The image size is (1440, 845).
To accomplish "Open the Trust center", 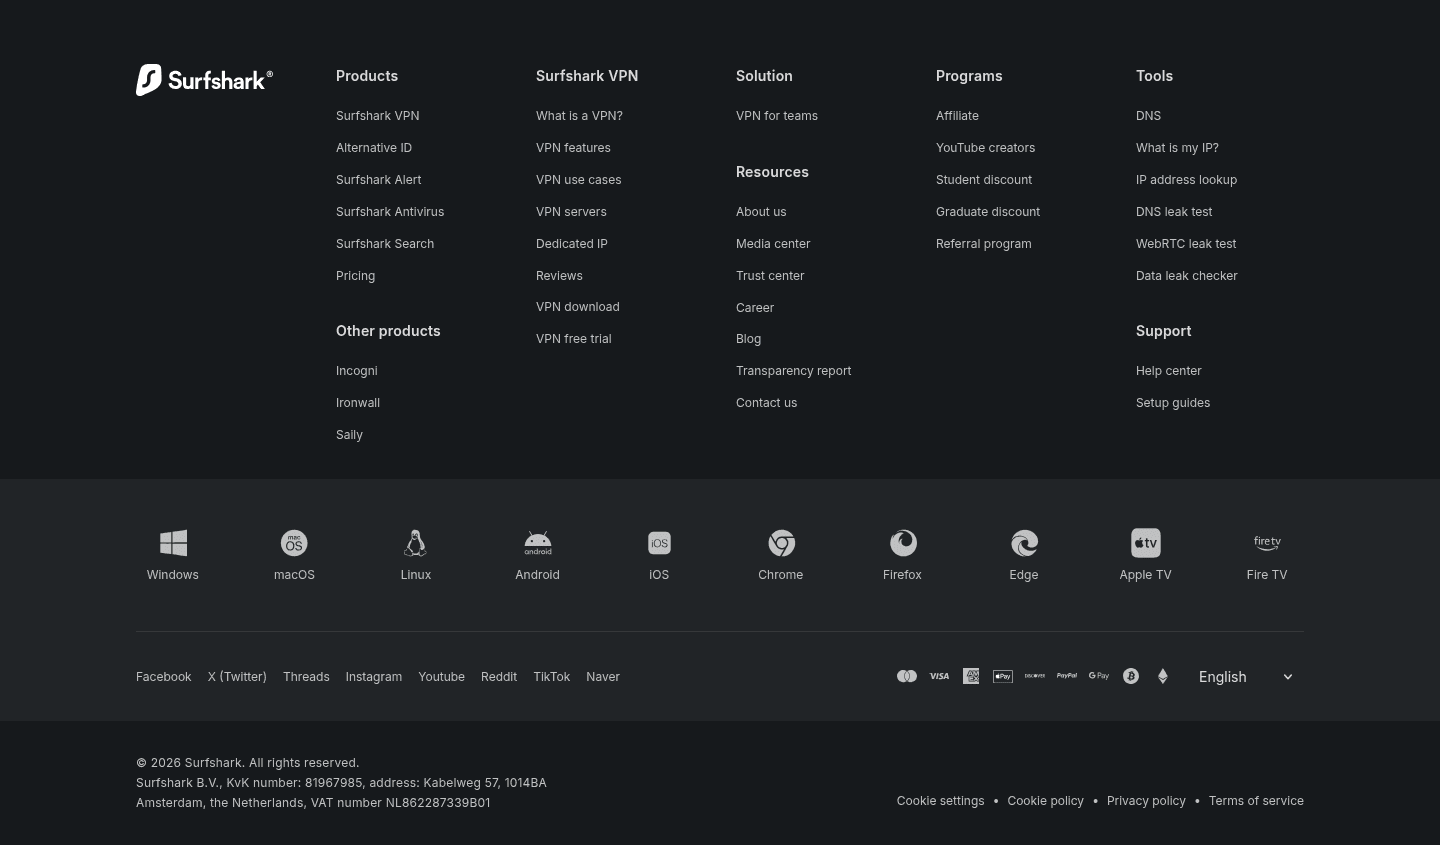I will 770,276.
